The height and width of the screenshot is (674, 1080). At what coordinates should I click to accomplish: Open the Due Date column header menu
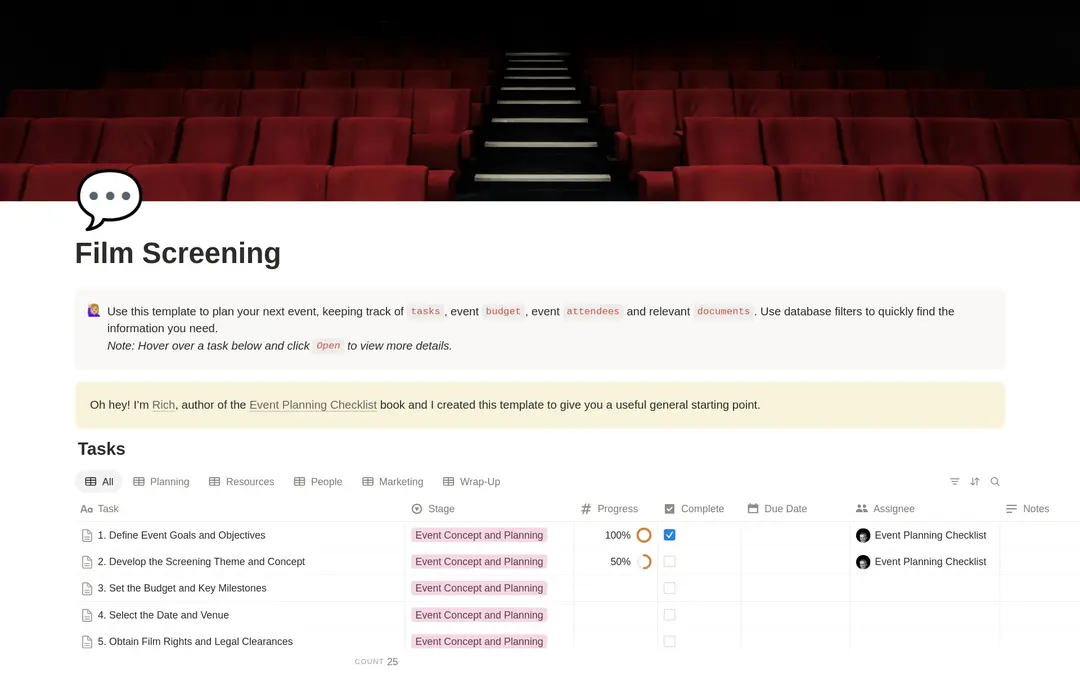coord(777,509)
